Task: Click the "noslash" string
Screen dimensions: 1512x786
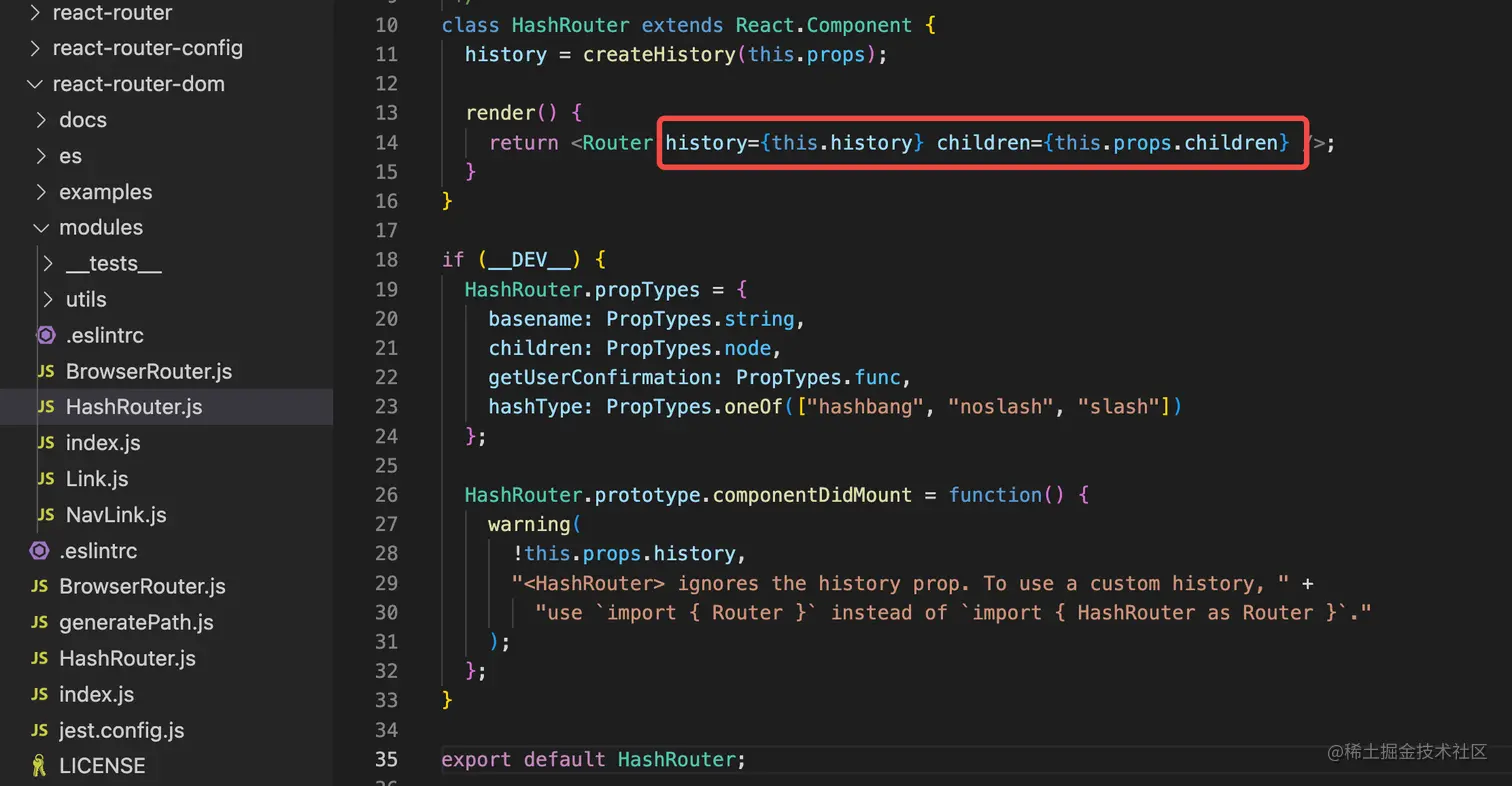Action: click(x=1002, y=407)
